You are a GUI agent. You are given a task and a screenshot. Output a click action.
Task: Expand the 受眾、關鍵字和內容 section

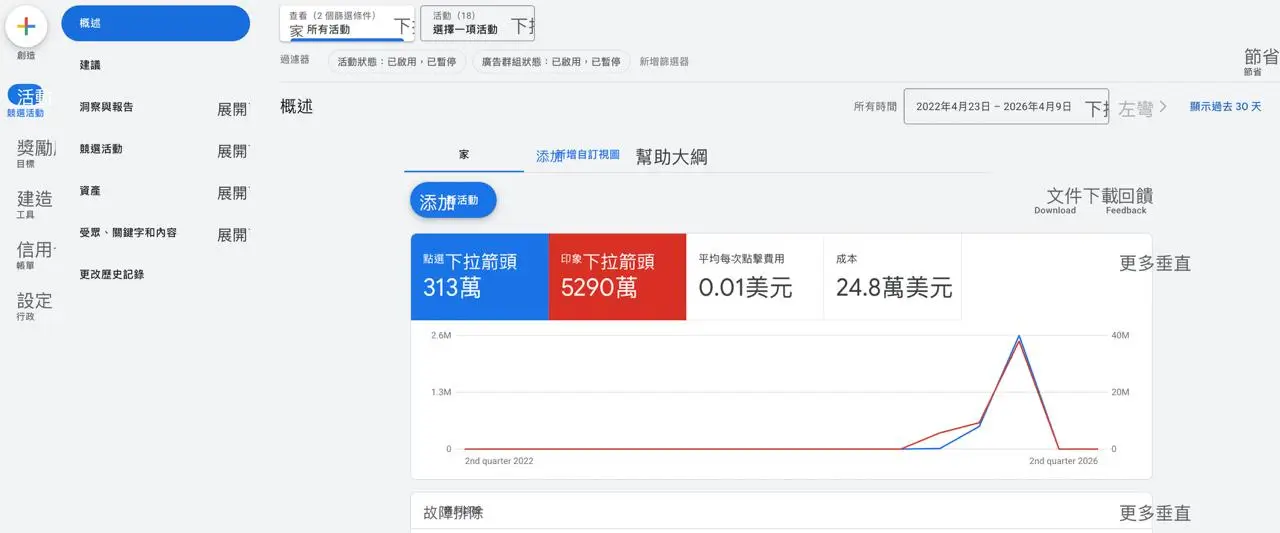pyautogui.click(x=232, y=235)
